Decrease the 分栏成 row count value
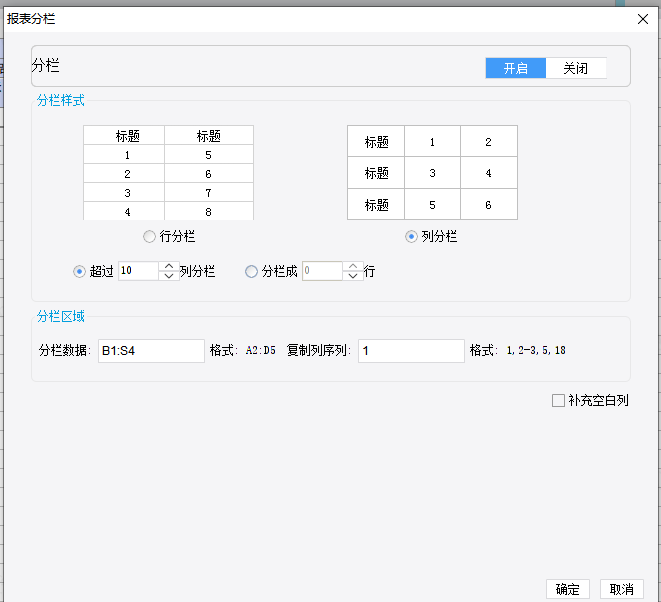Screen dimensions: 661x602 click(352, 276)
